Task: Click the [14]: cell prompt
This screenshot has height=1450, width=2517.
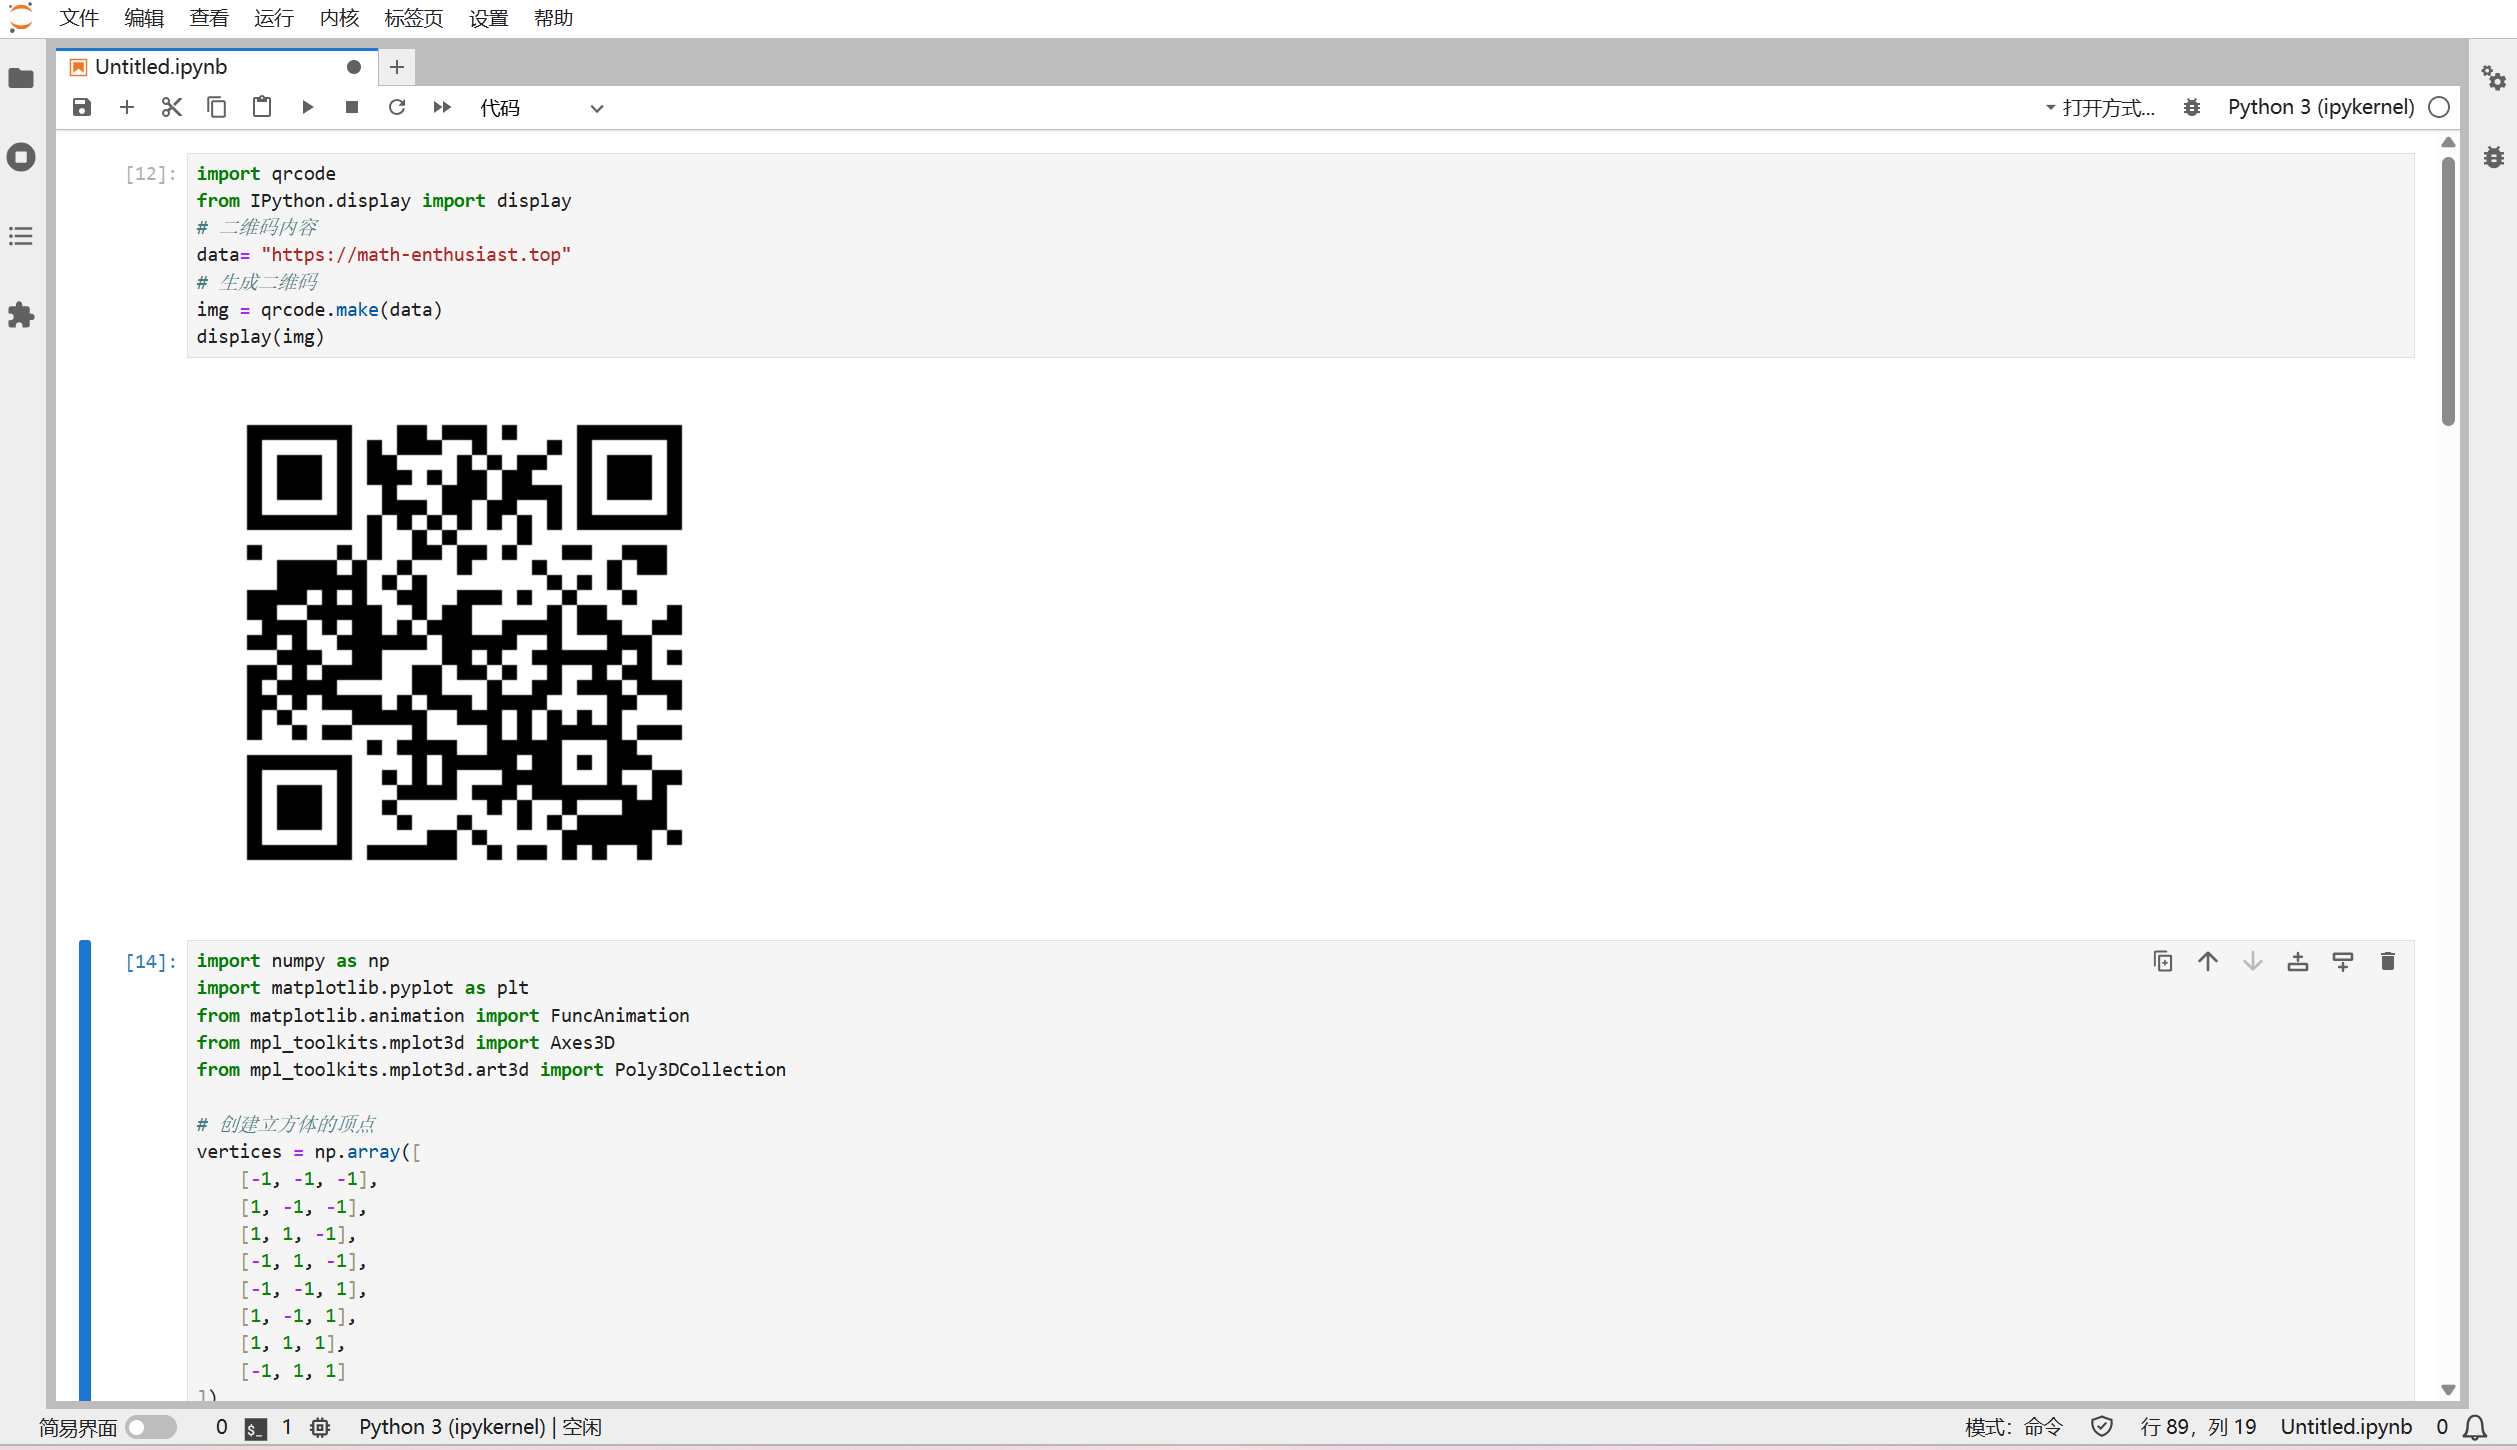Action: (151, 962)
